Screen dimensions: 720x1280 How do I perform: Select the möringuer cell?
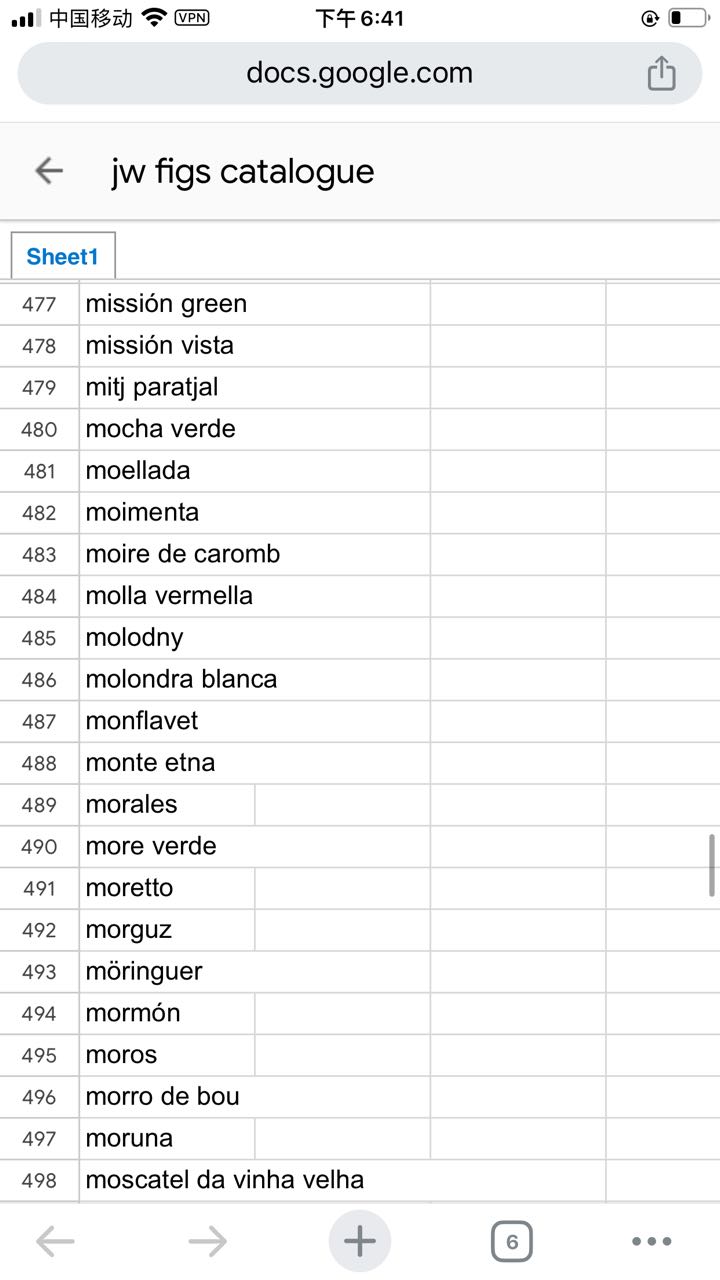pyautogui.click(x=255, y=972)
